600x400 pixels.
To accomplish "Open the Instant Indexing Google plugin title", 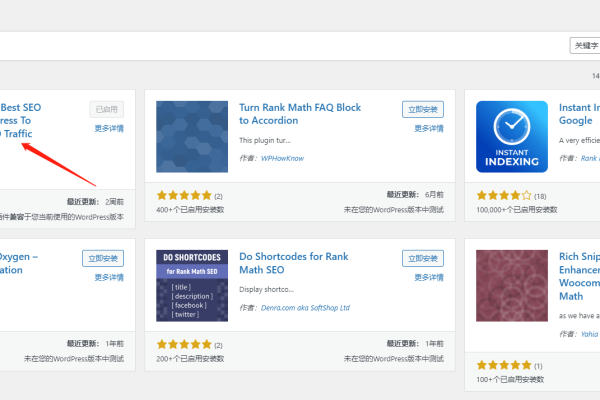I will click(579, 114).
